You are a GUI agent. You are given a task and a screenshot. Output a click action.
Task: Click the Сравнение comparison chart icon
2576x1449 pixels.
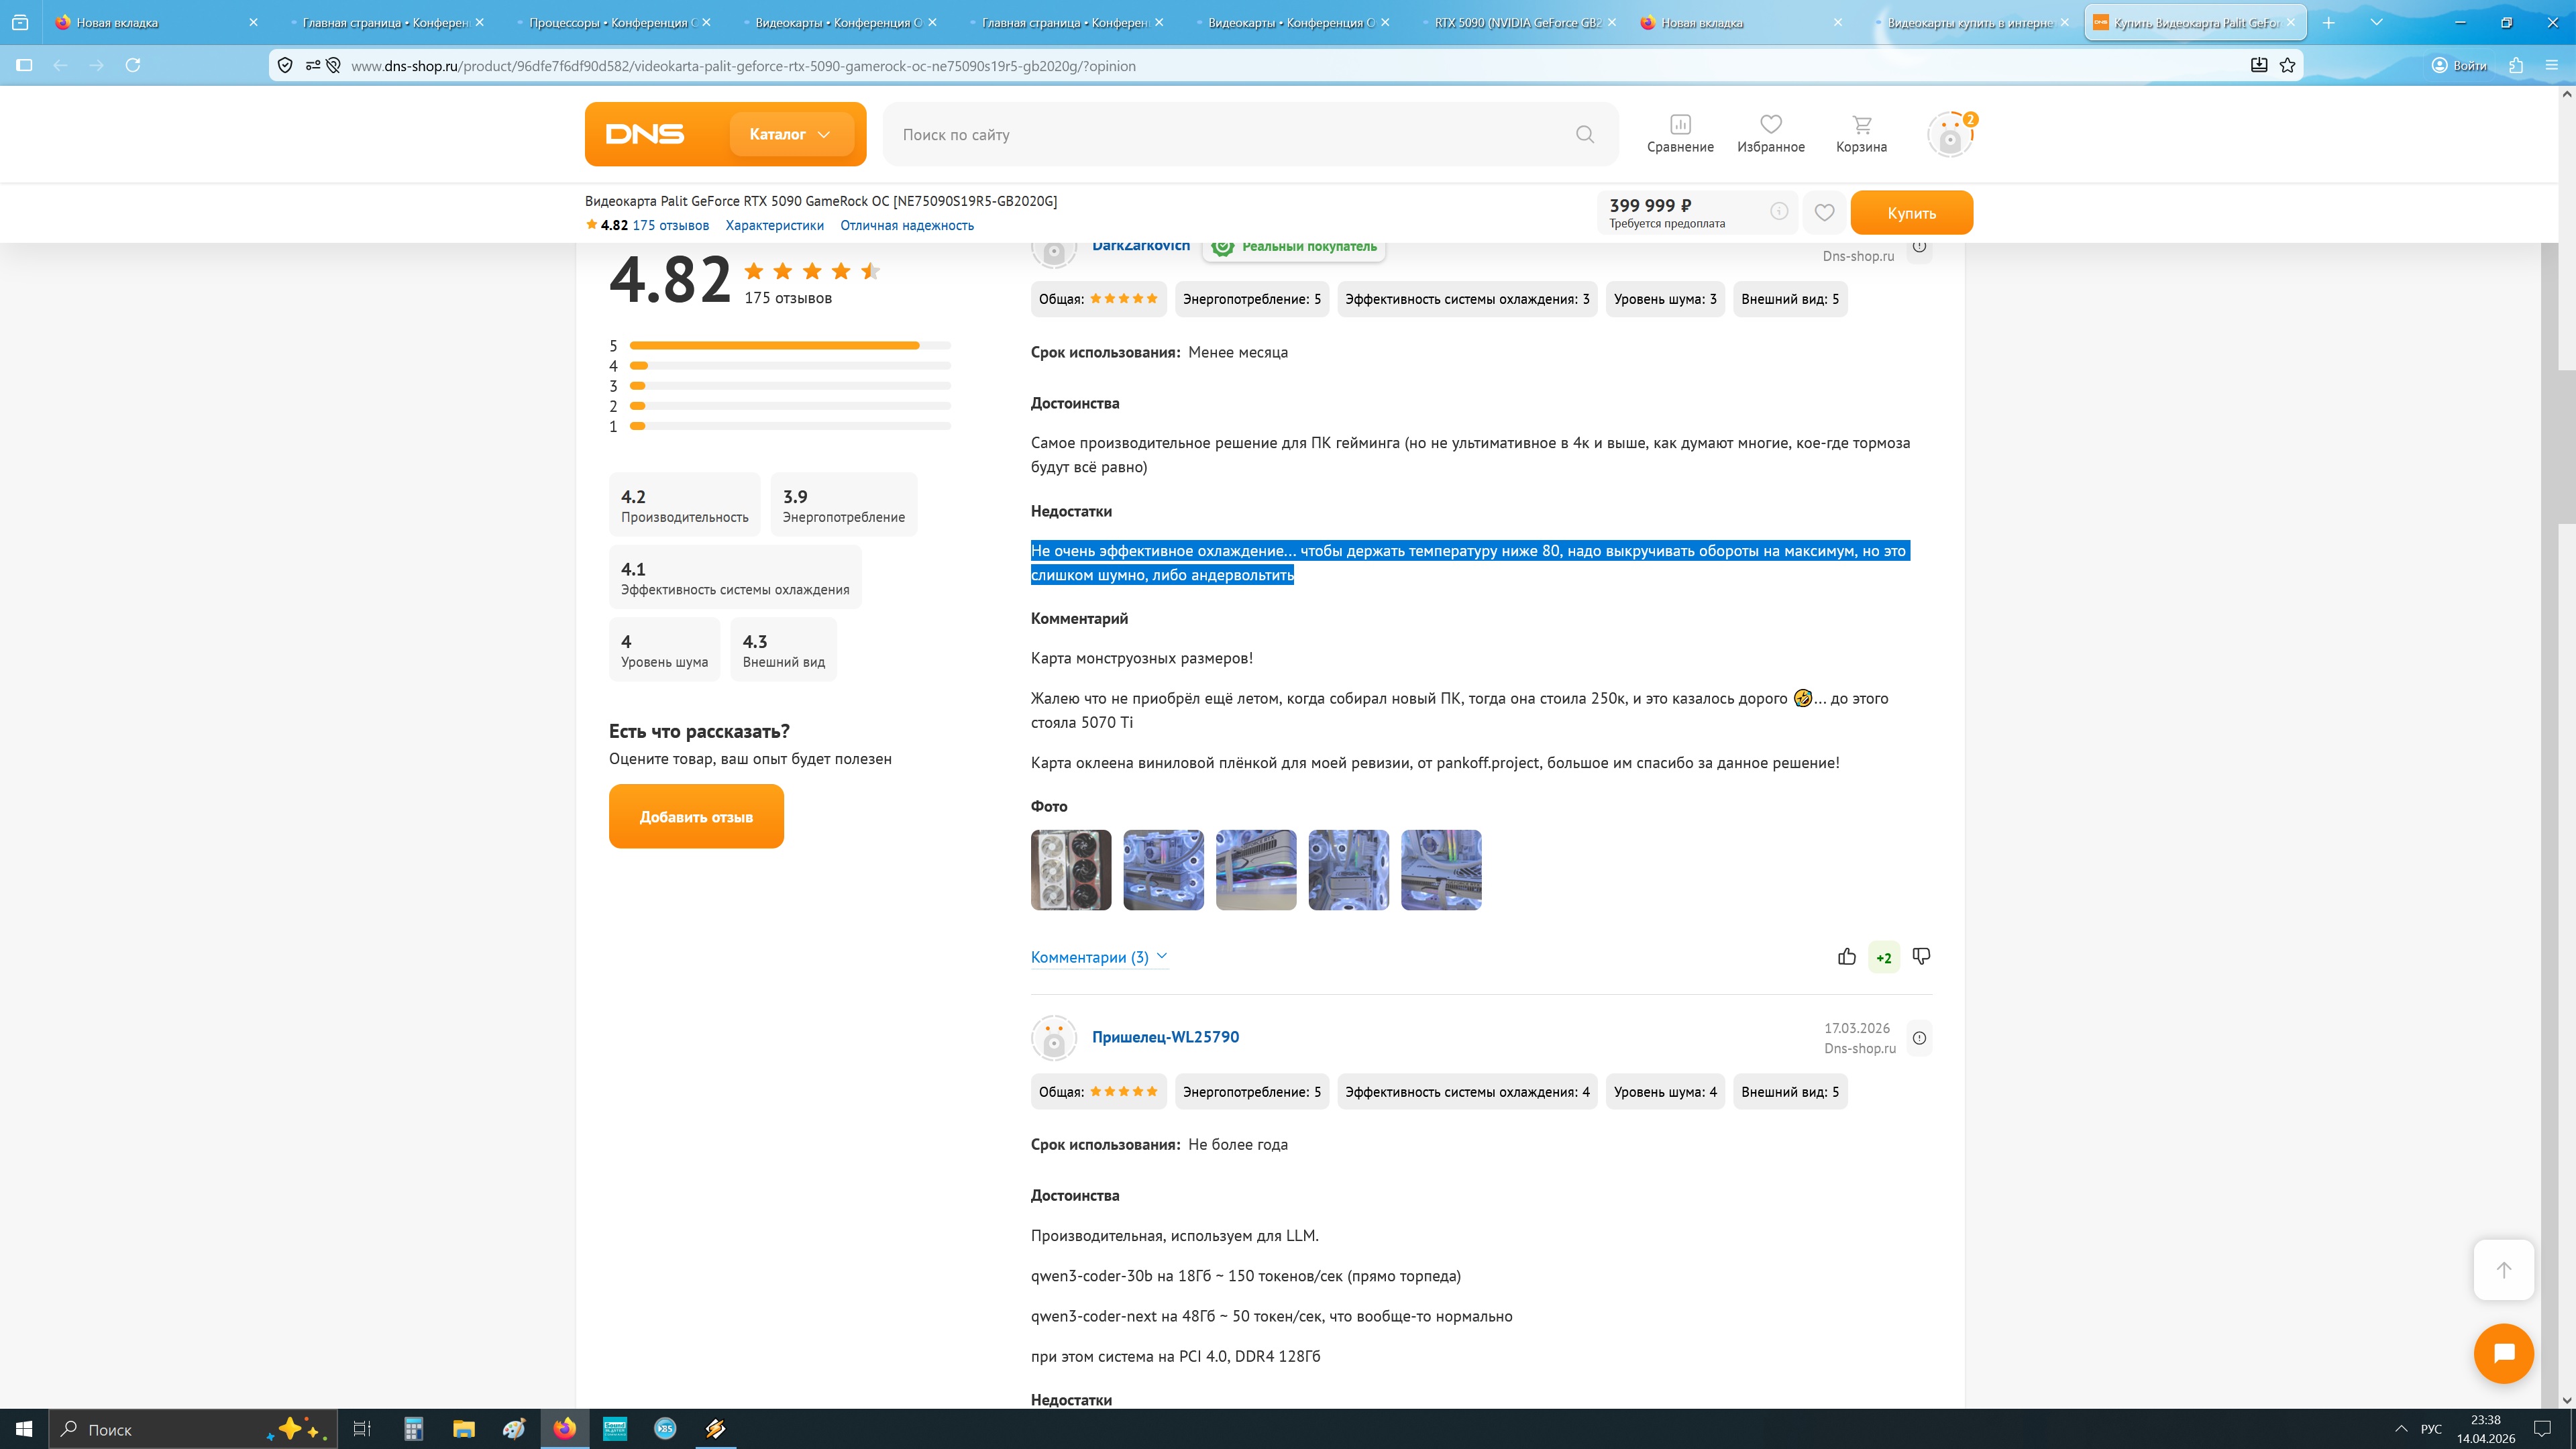click(1680, 125)
